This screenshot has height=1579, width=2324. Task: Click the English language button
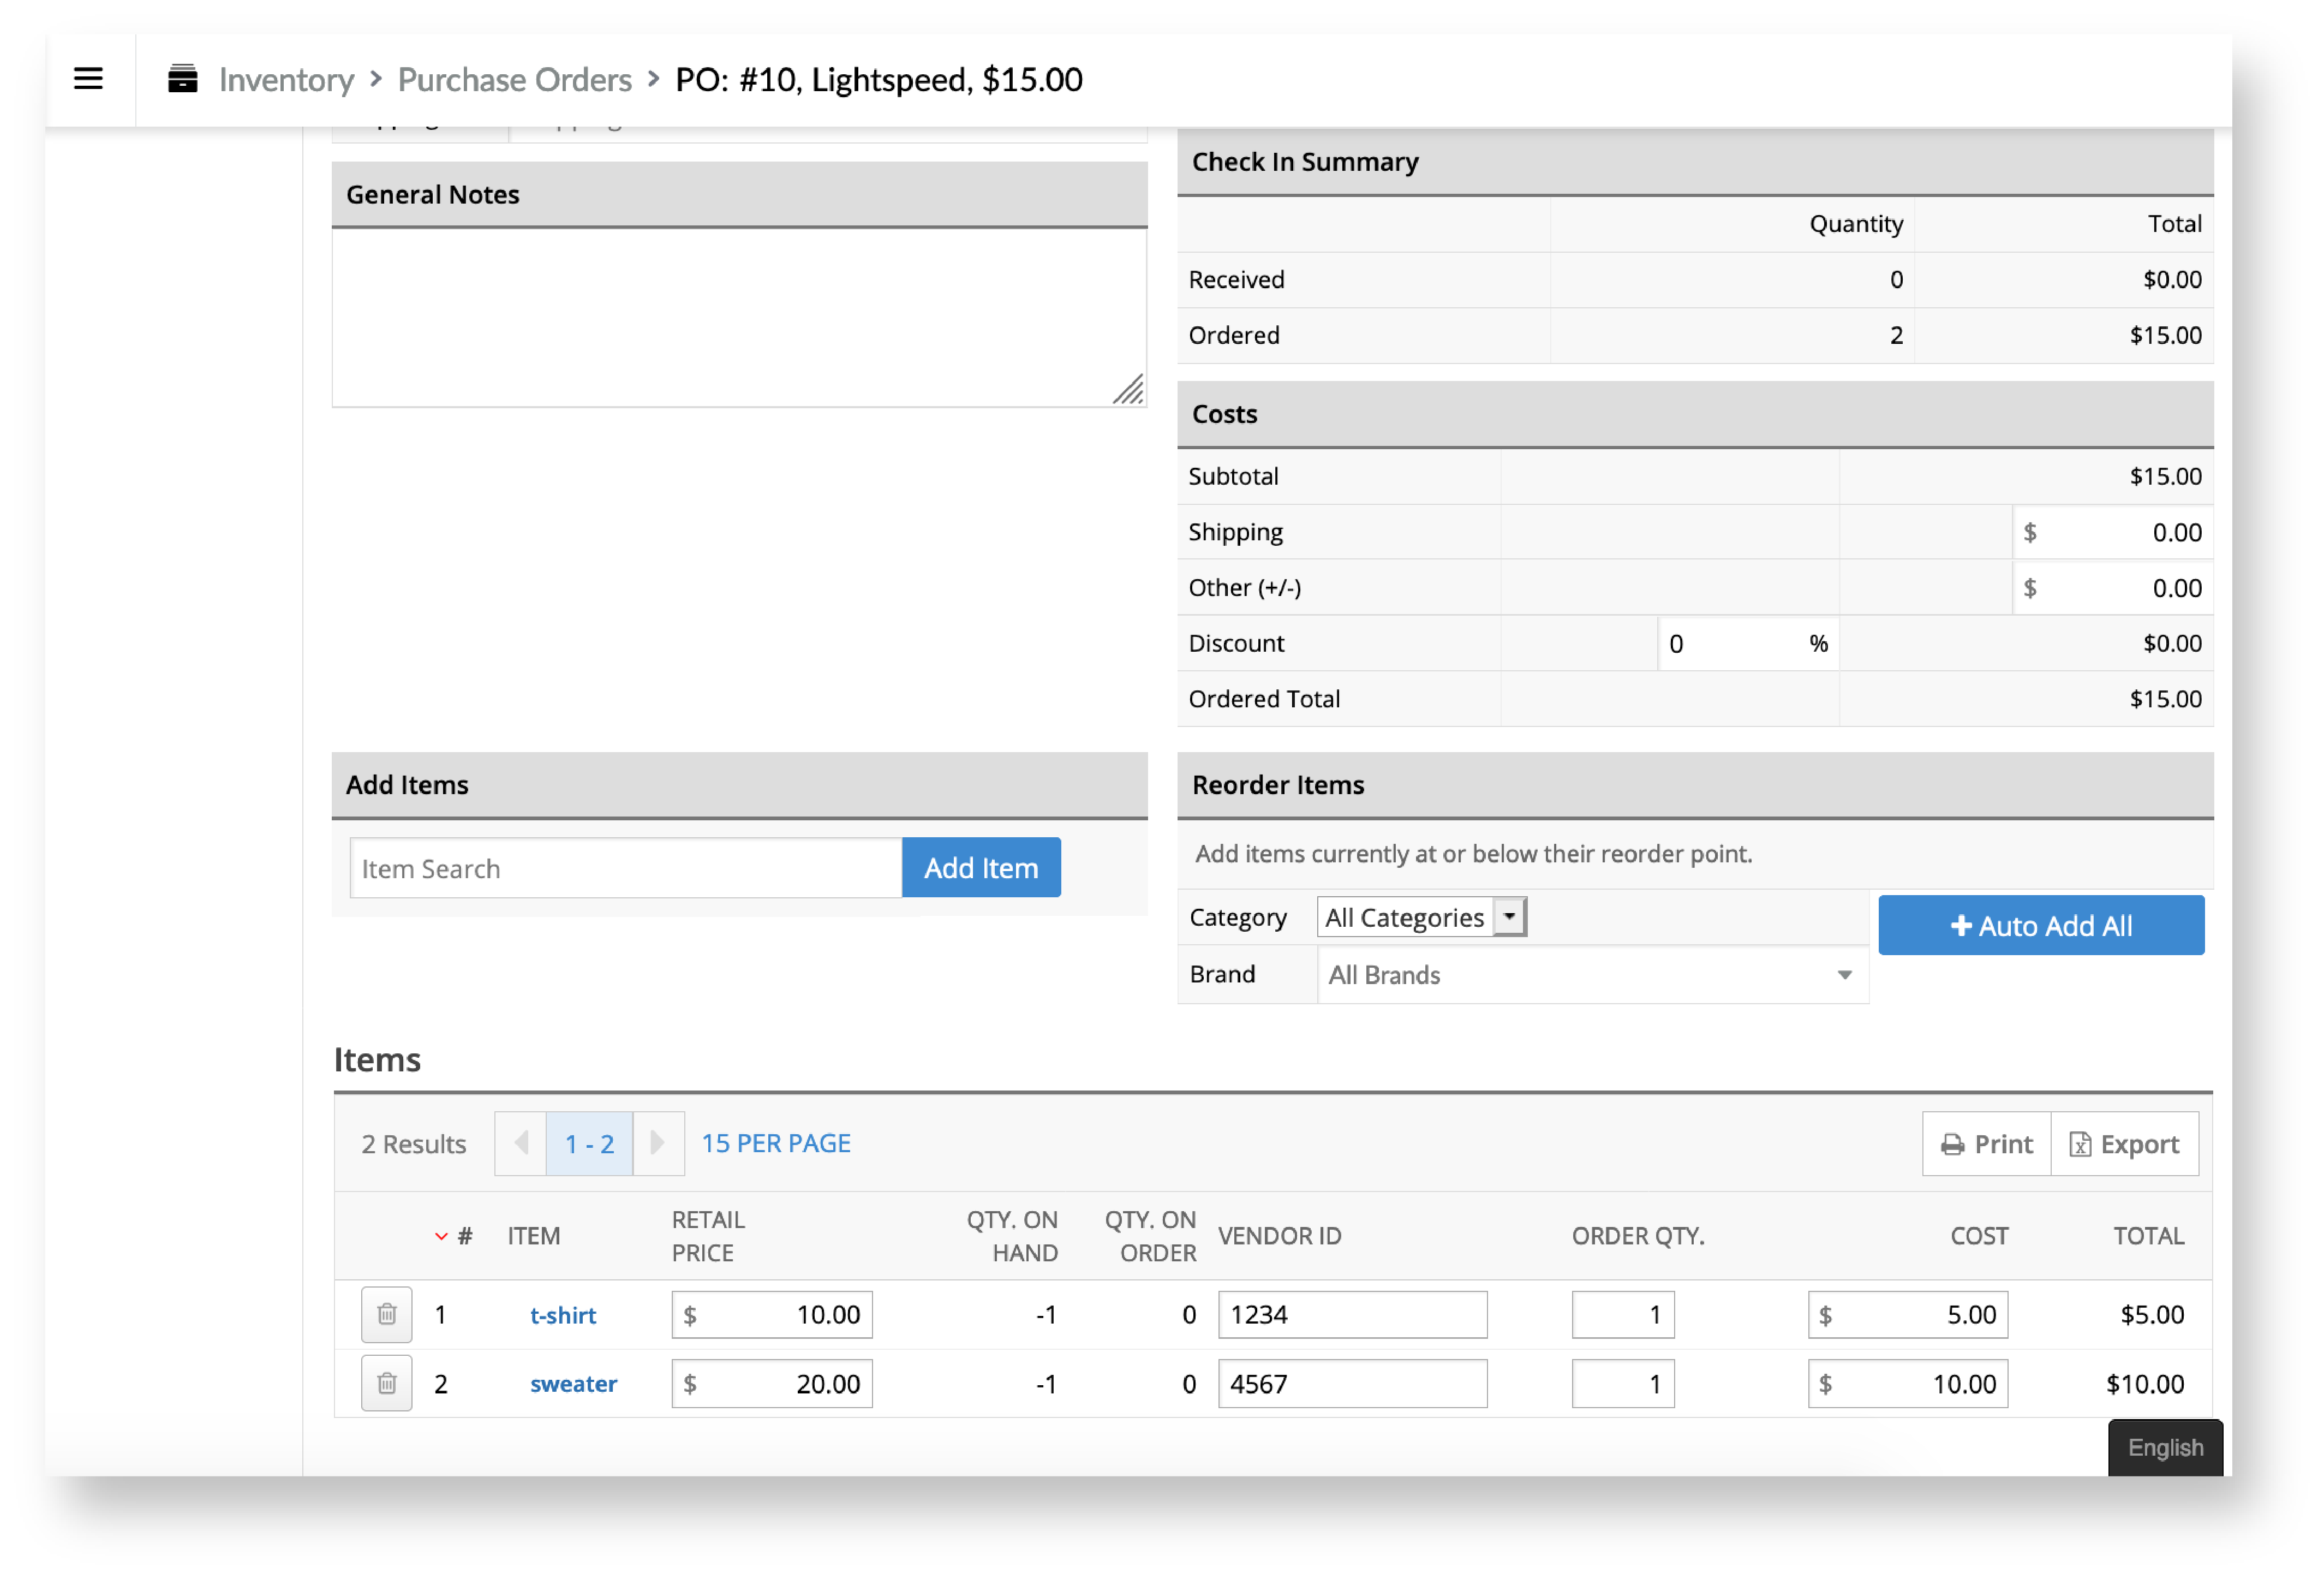(2165, 1448)
